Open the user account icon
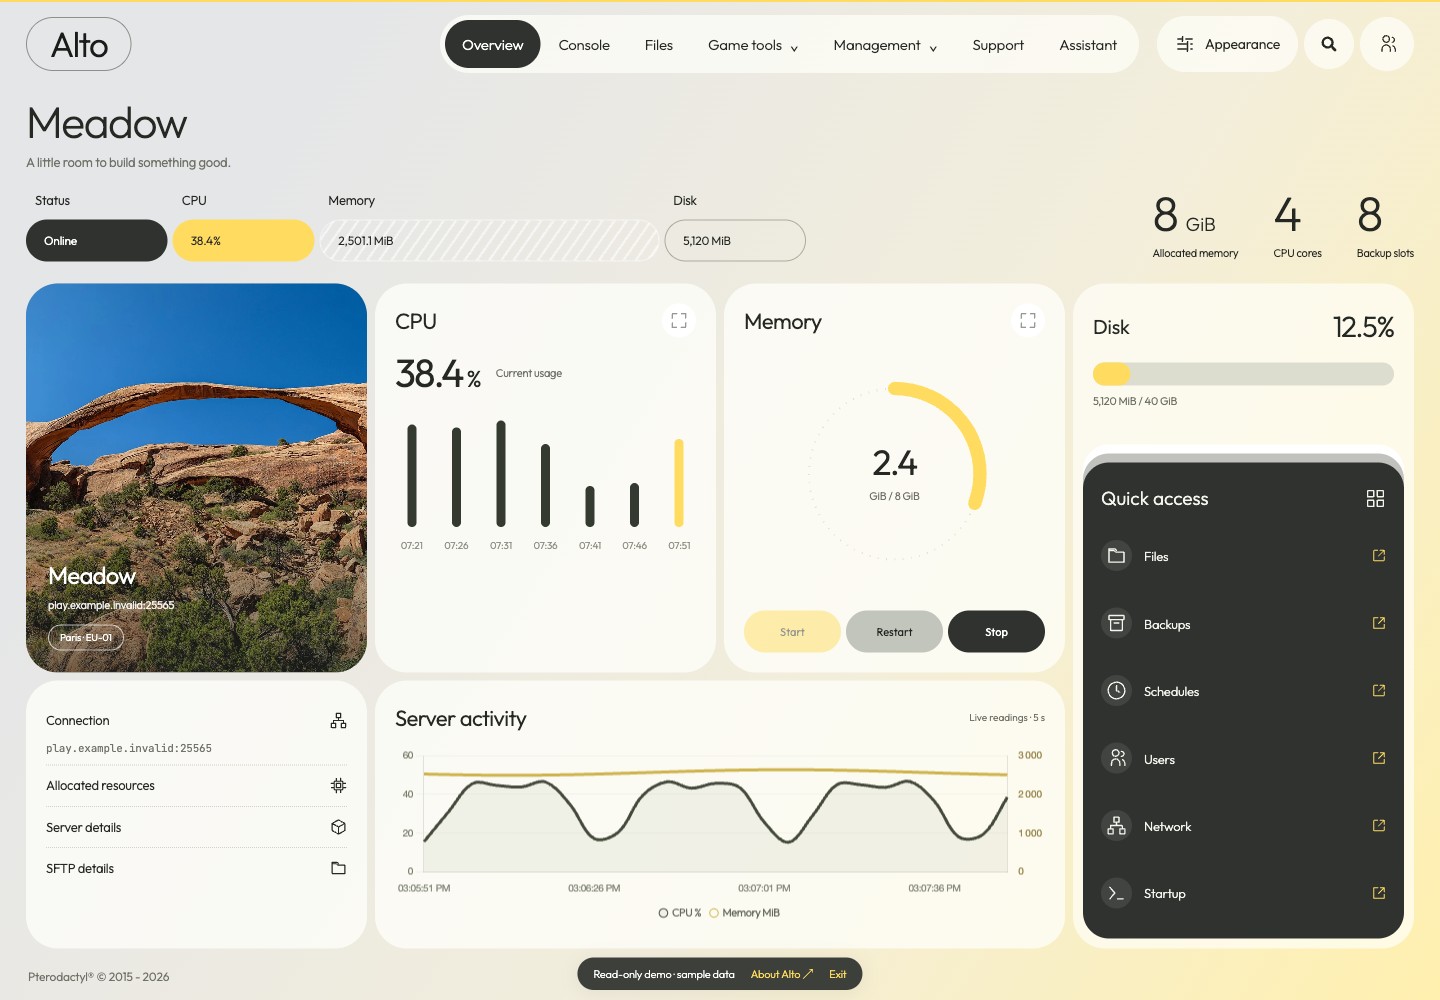 [x=1388, y=44]
